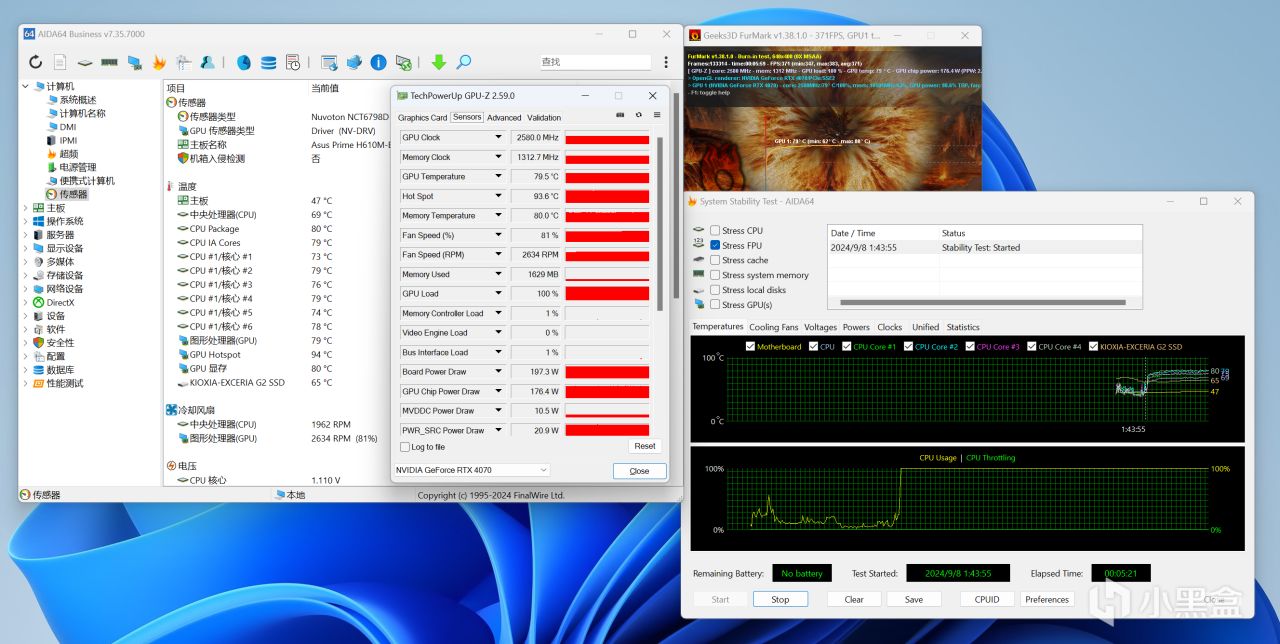The width and height of the screenshot is (1280, 644).
Task: Click the refresh icon in AIDA64 toolbar
Action: 36,62
